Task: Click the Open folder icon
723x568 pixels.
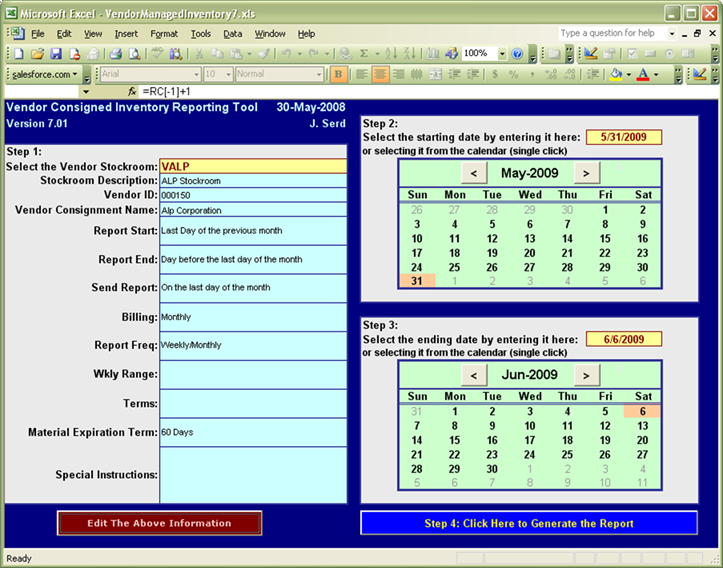Action: [37, 54]
